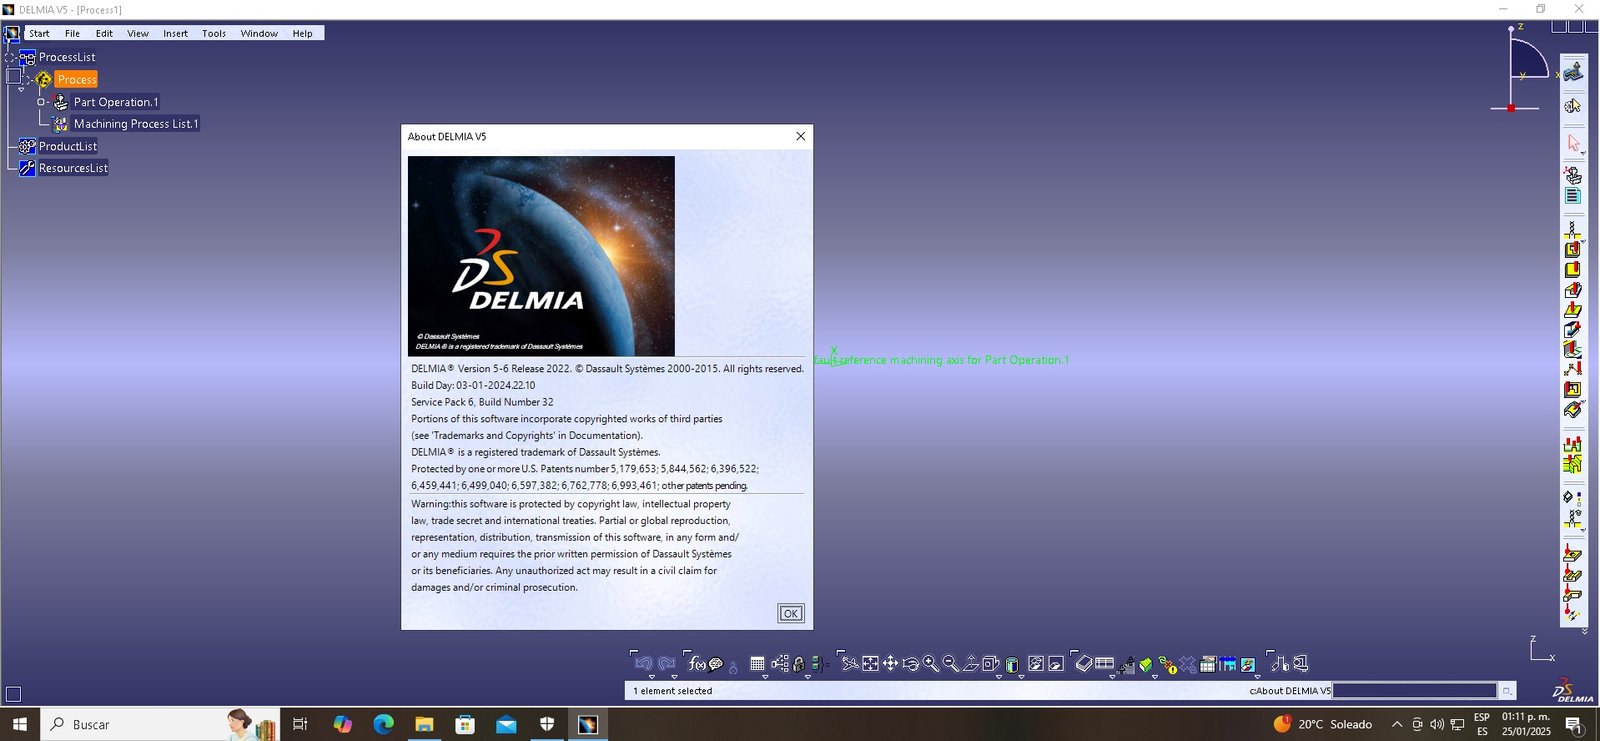
Task: Open the Formula f(x) tool
Action: pos(697,663)
